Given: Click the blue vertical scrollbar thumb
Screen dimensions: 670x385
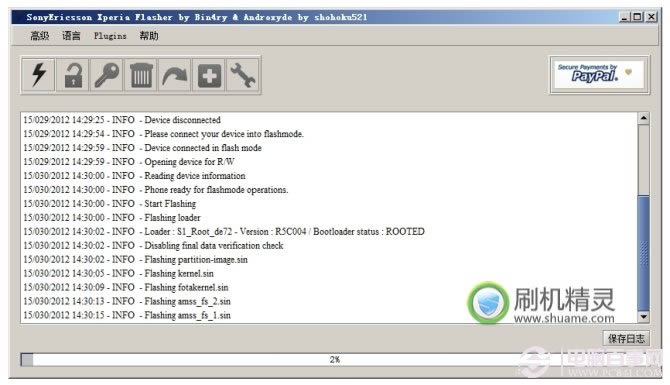Looking at the screenshot, I should click(644, 252).
